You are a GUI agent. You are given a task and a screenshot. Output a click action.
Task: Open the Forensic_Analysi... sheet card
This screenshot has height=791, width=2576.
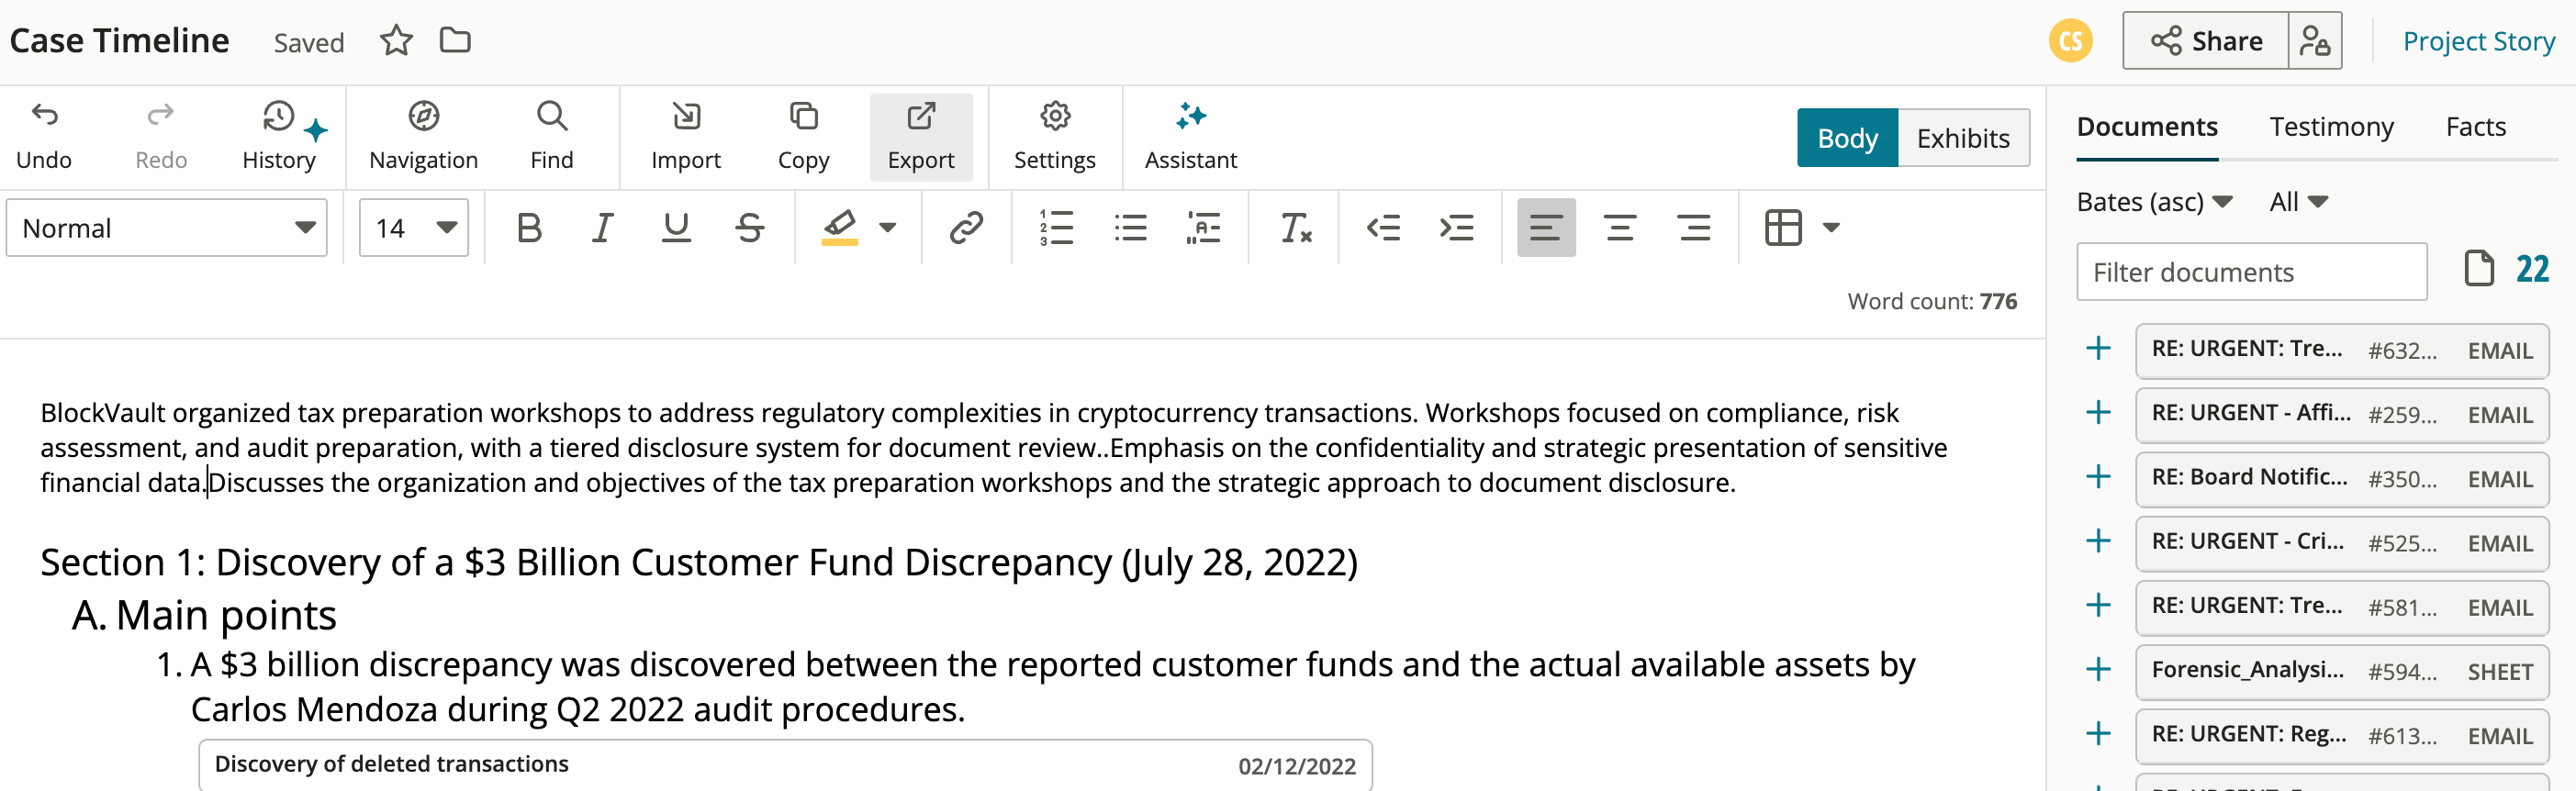coord(2342,671)
